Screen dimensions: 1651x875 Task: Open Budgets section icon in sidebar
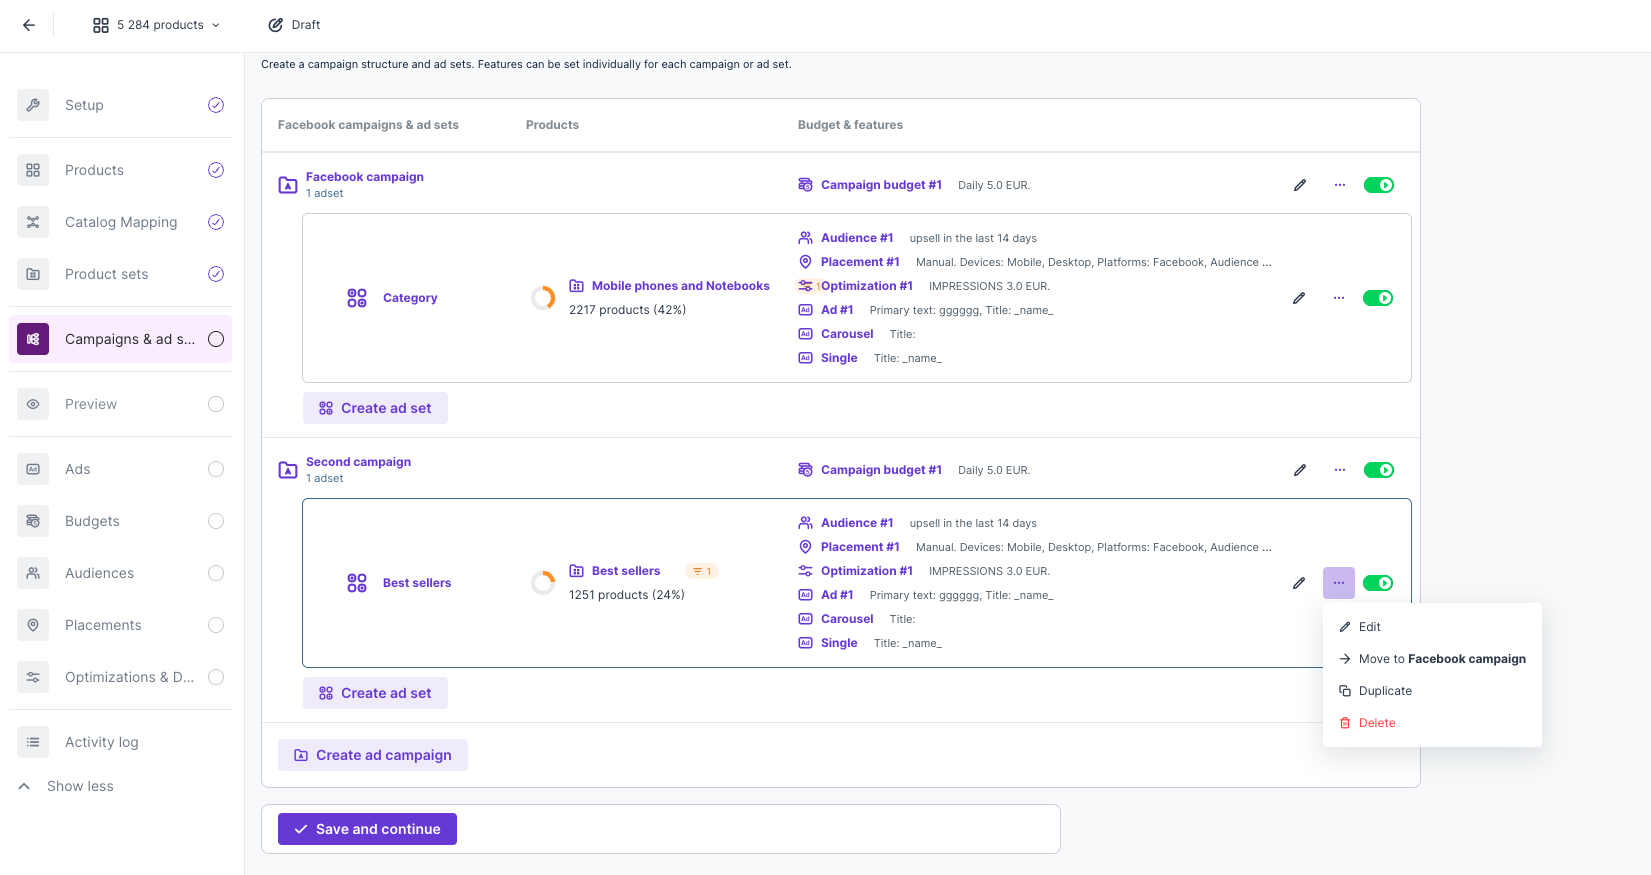pos(33,521)
